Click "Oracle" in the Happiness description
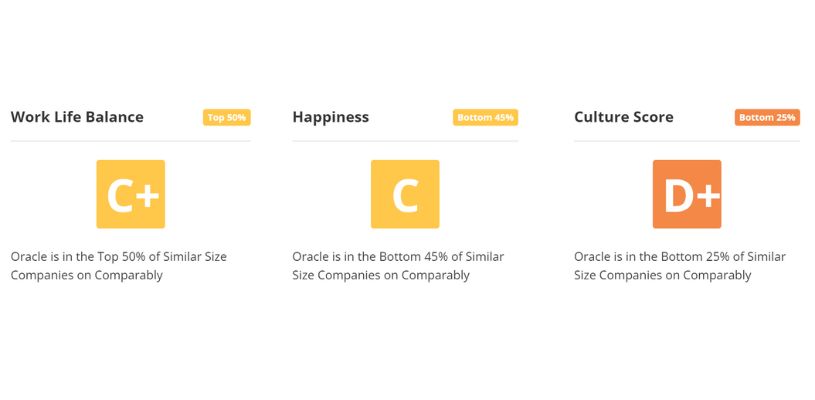 310,257
